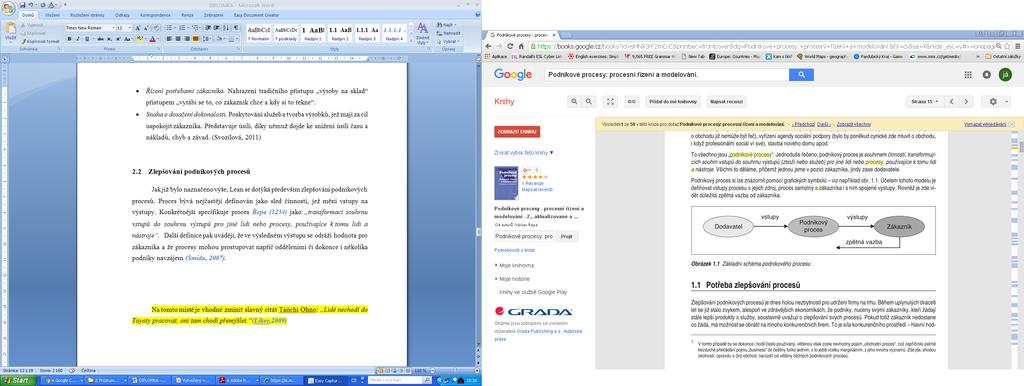The height and width of the screenshot is (386, 1024).
Task: Open the Easy Capture taskbar item
Action: pyautogui.click(x=326, y=380)
